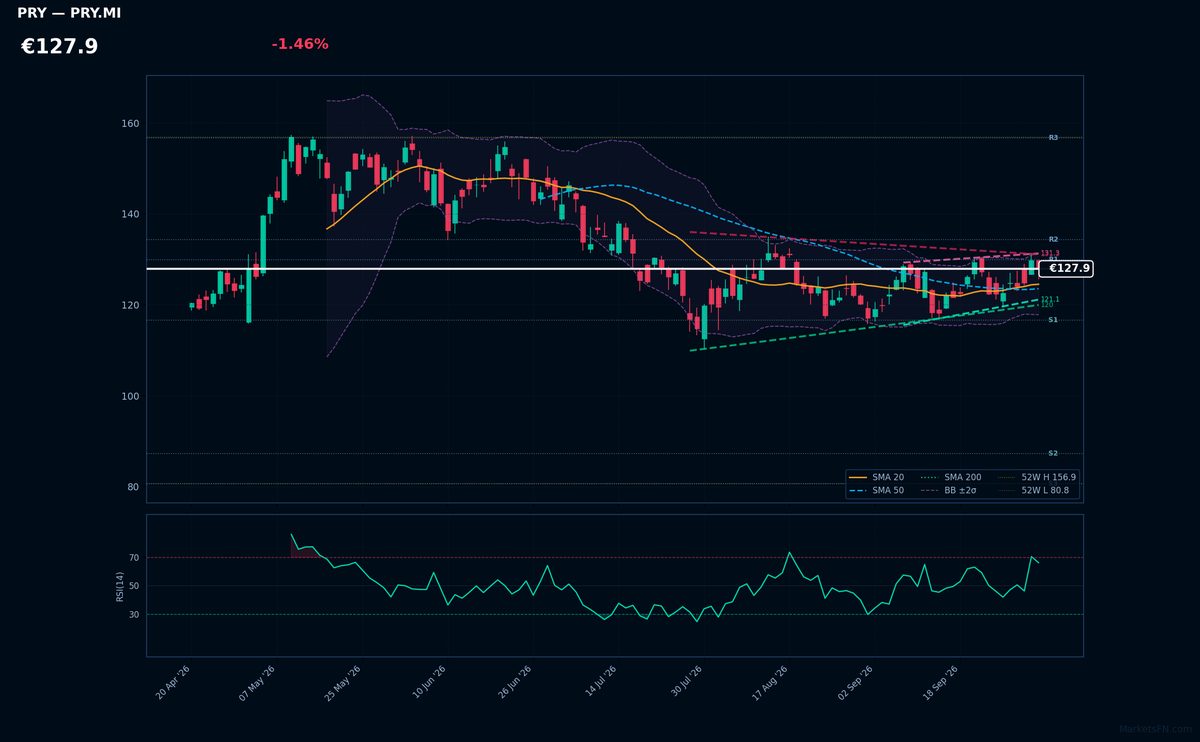Screen dimensions: 1200x742
Task: Click the RSI 30 level label
Action: tap(134, 615)
